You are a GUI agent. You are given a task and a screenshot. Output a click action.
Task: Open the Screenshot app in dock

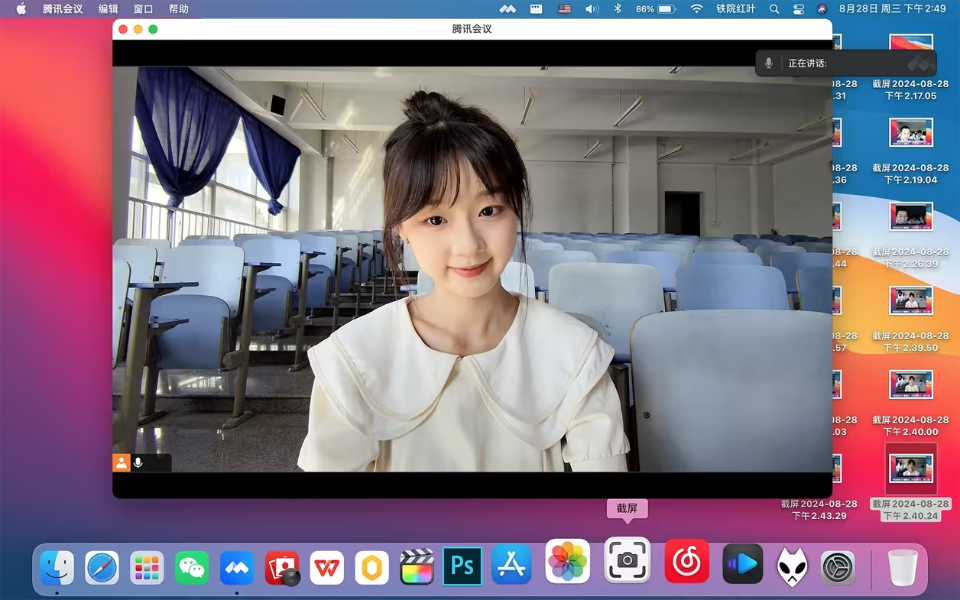pyautogui.click(x=627, y=560)
